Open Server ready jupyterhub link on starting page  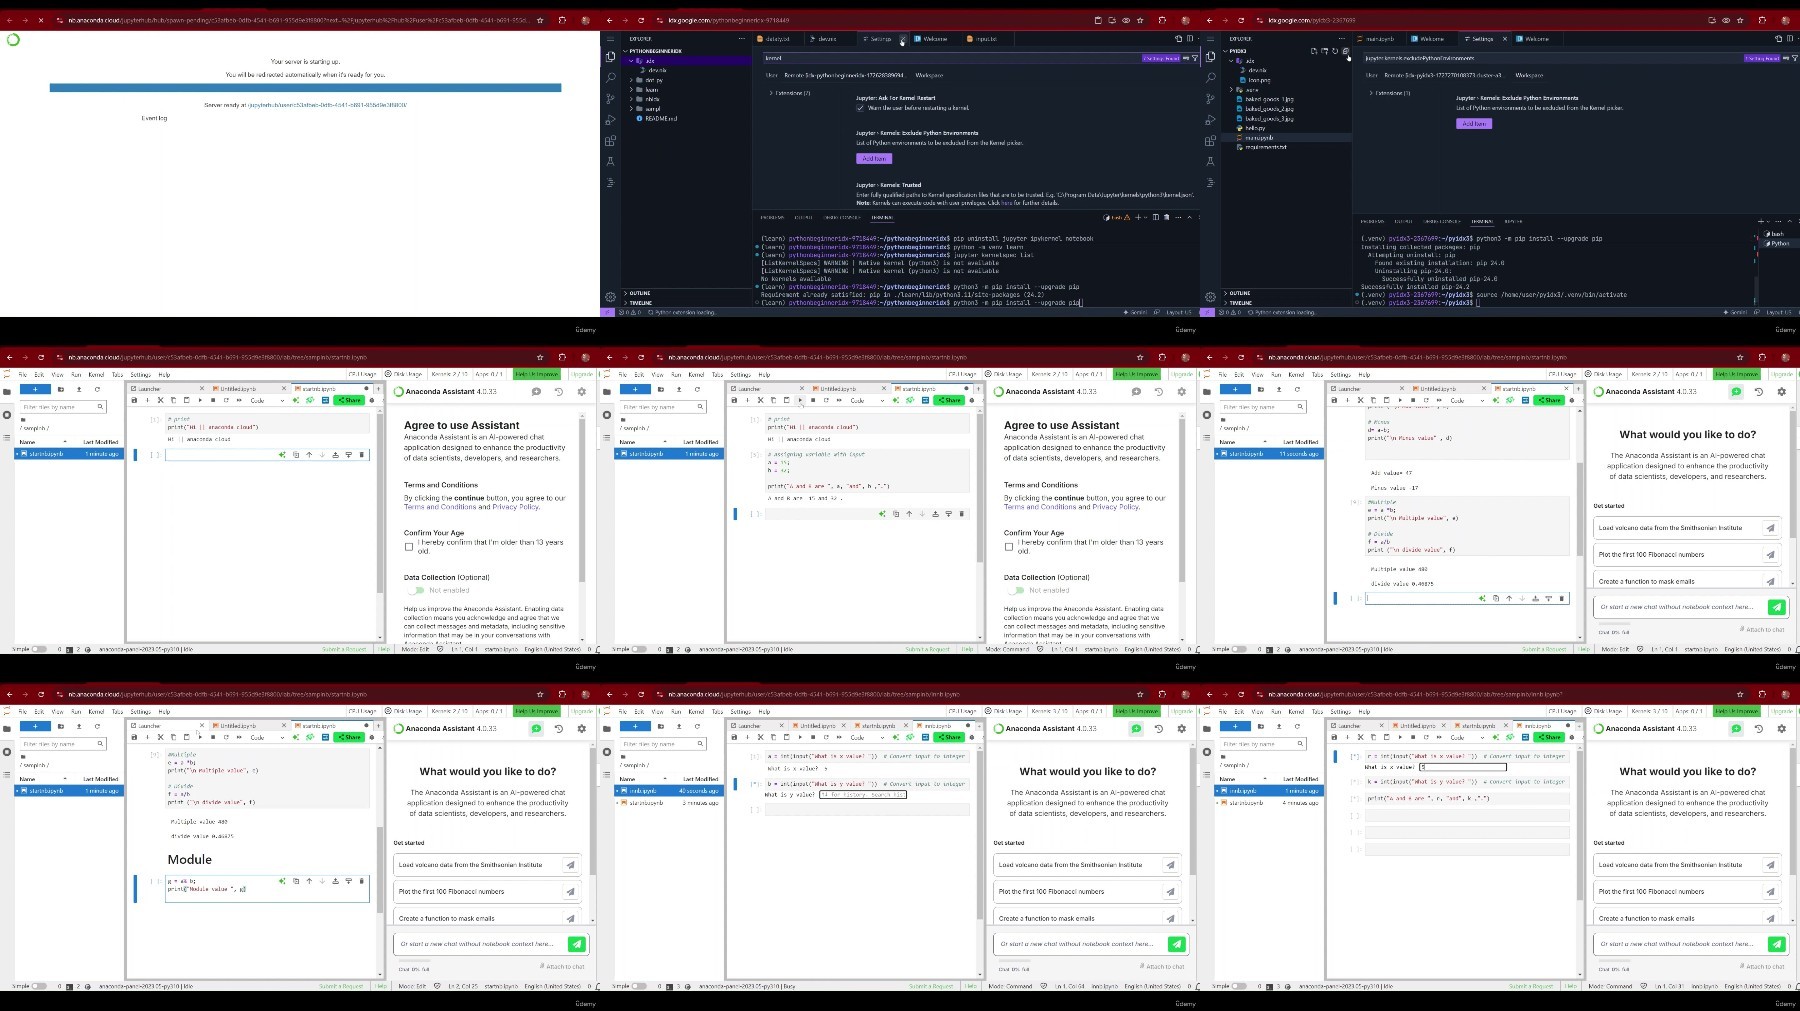coord(327,104)
